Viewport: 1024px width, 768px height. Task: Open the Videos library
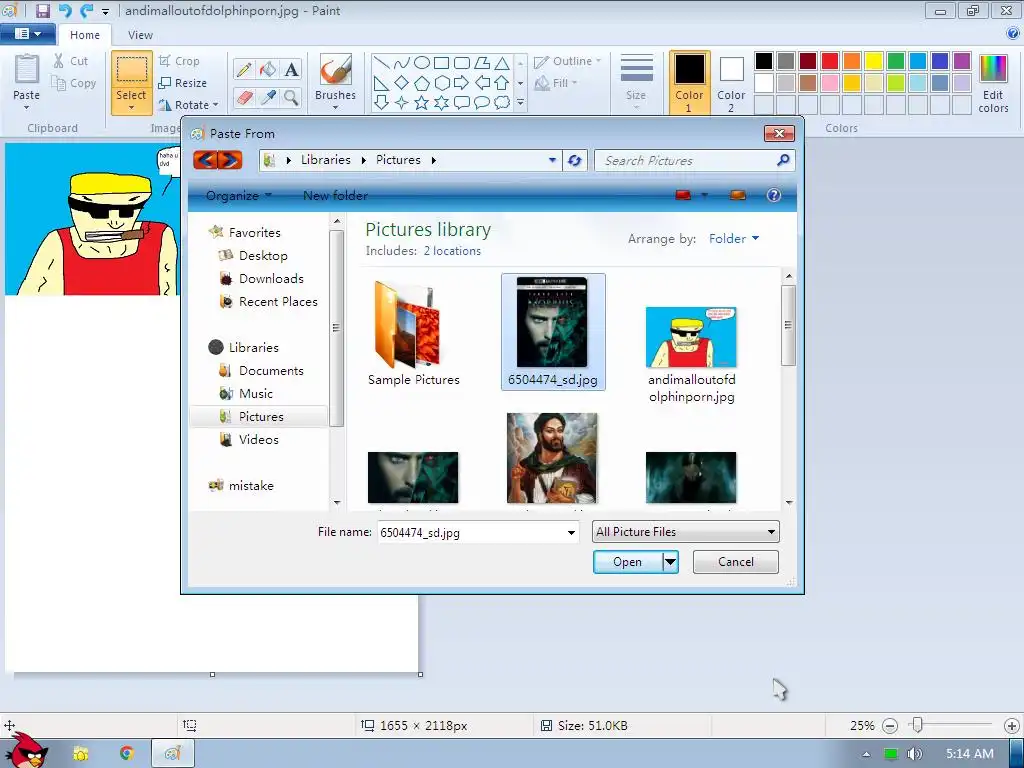coord(259,440)
